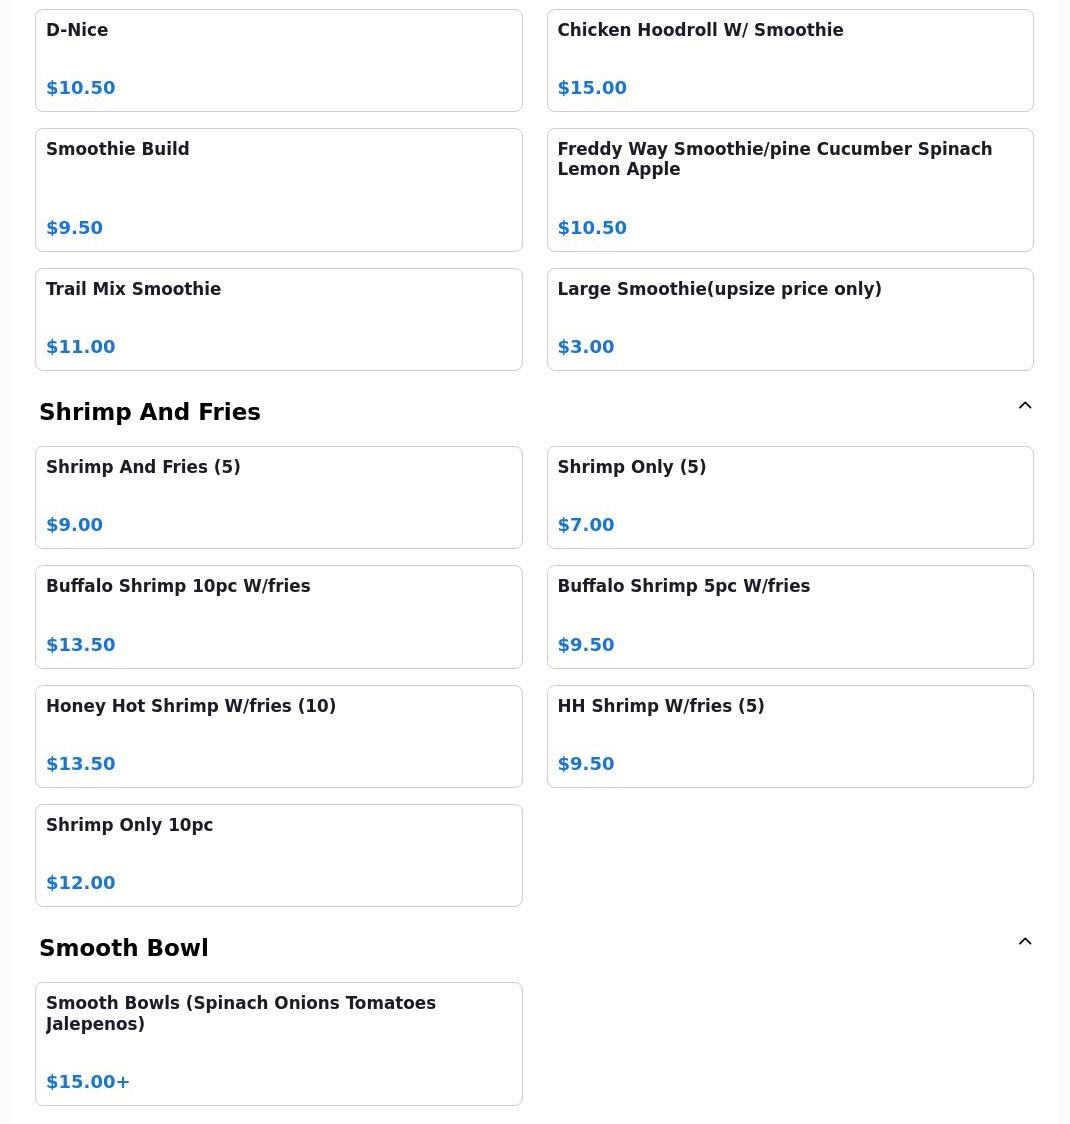Choose Buffalo Shrimp 10pc W/fries
This screenshot has width=1070, height=1124.
(x=279, y=617)
